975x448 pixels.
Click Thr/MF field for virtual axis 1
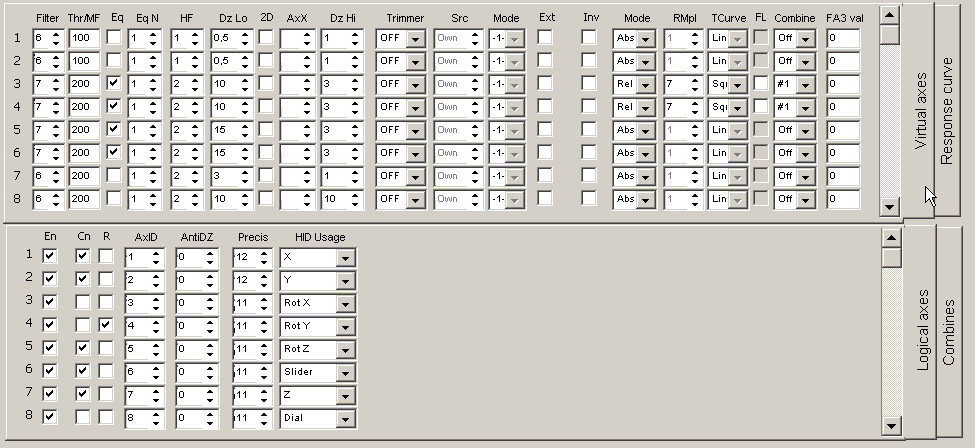point(85,39)
